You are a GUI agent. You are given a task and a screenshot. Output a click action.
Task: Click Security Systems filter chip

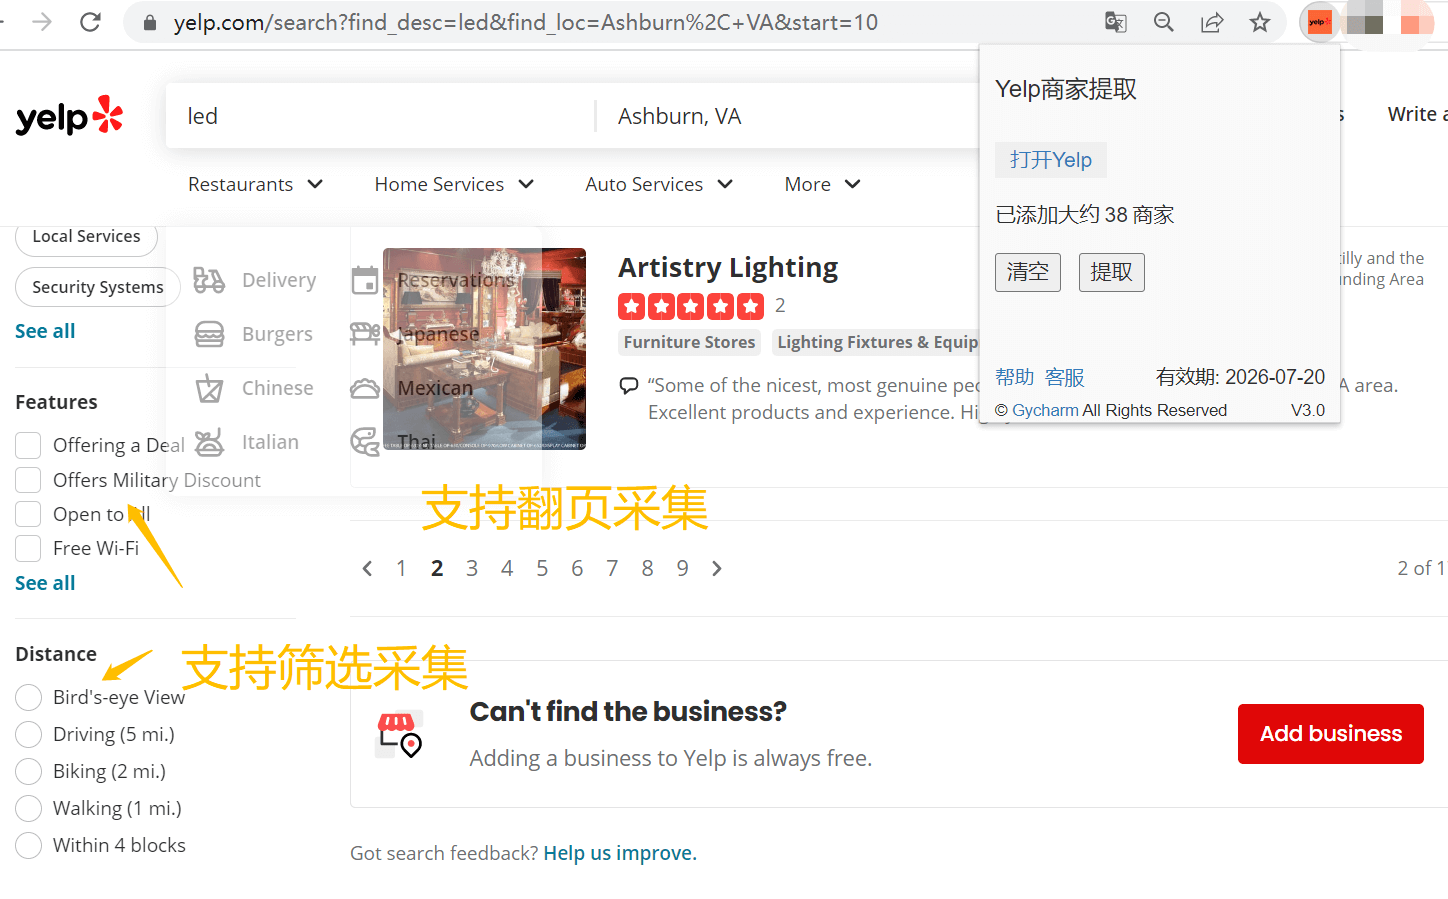pyautogui.click(x=98, y=287)
